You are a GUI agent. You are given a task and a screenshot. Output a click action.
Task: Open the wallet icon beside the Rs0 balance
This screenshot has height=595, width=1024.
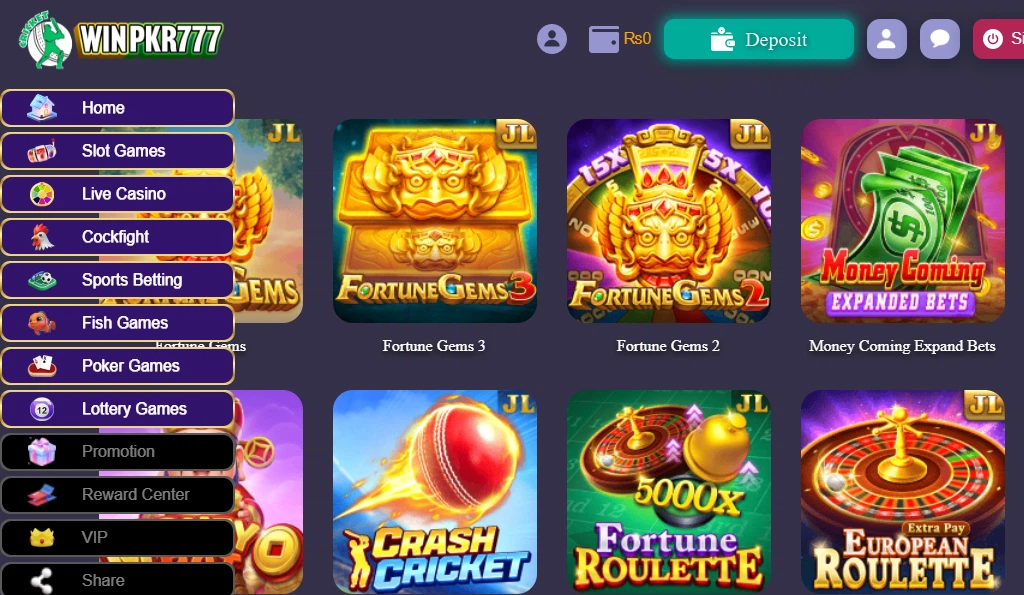tap(603, 39)
